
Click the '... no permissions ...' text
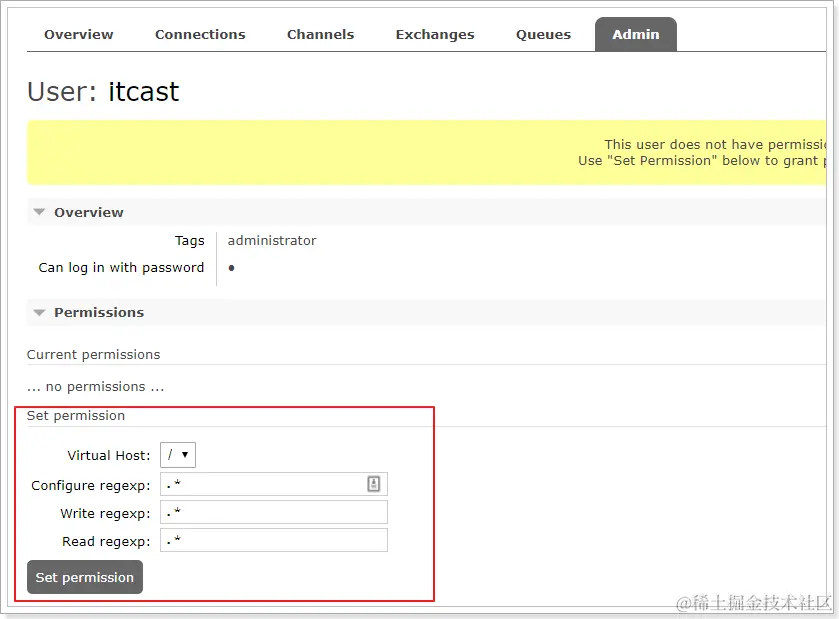96,386
